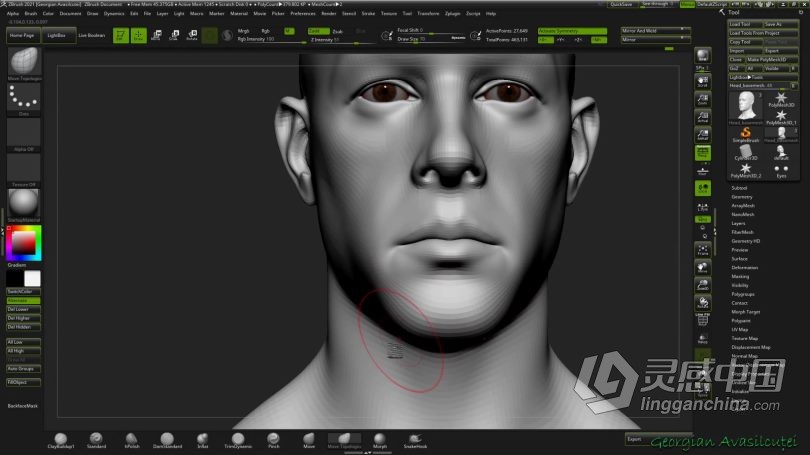810x455 pixels.
Task: Open the Render menu
Action: coord(329,13)
